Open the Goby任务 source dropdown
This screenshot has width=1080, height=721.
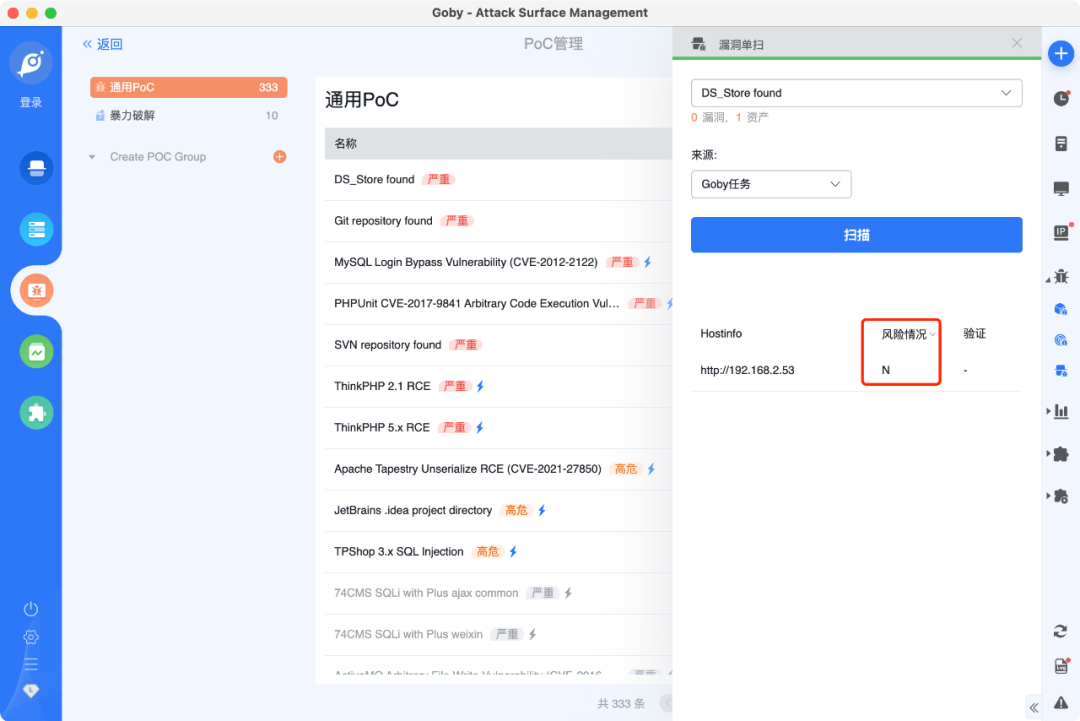[x=771, y=184]
